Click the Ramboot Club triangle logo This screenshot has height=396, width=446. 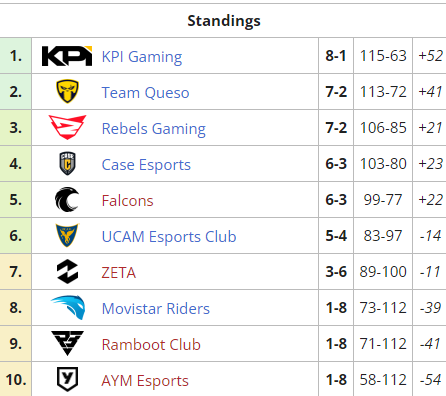coord(67,343)
